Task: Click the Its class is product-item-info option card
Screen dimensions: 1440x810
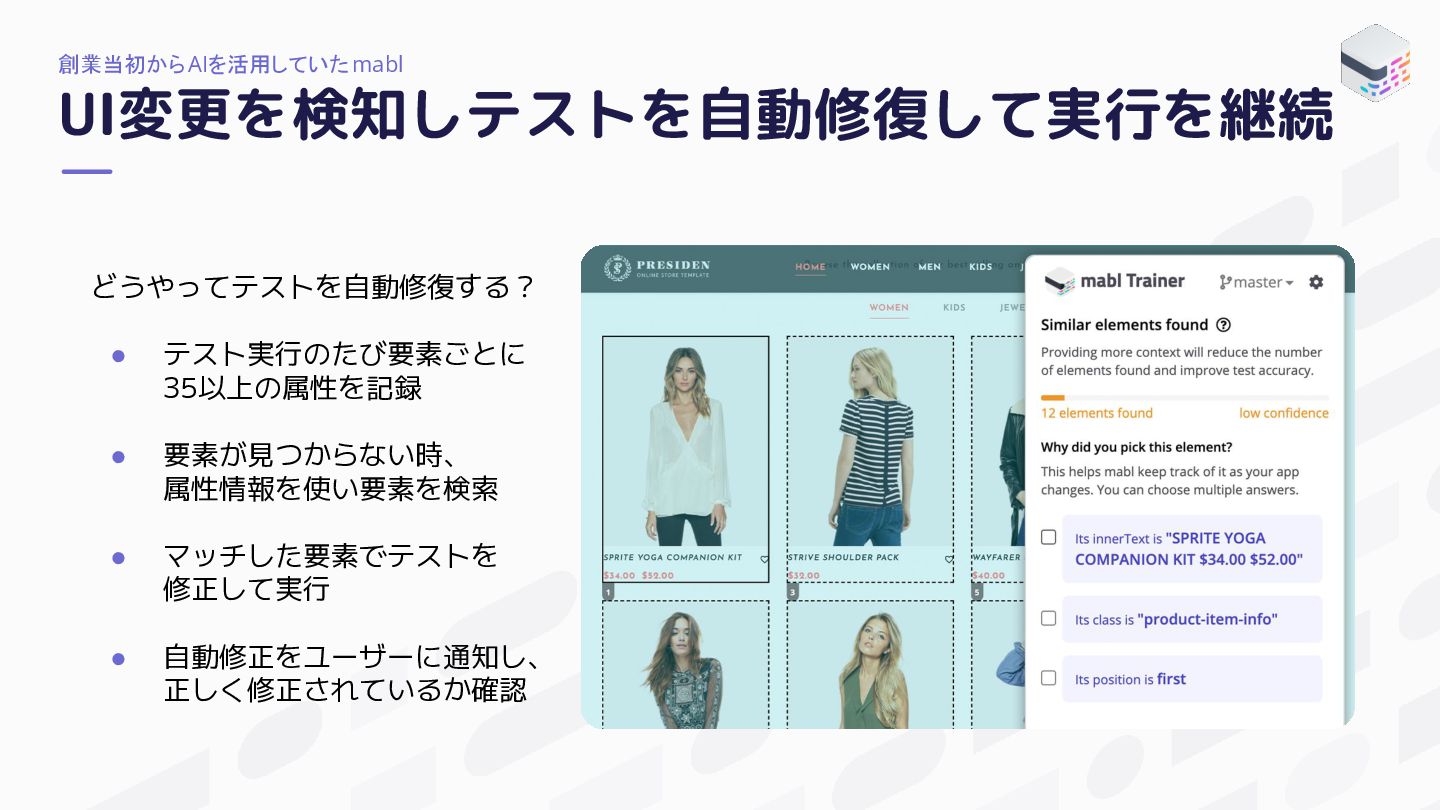Action: coord(1192,619)
